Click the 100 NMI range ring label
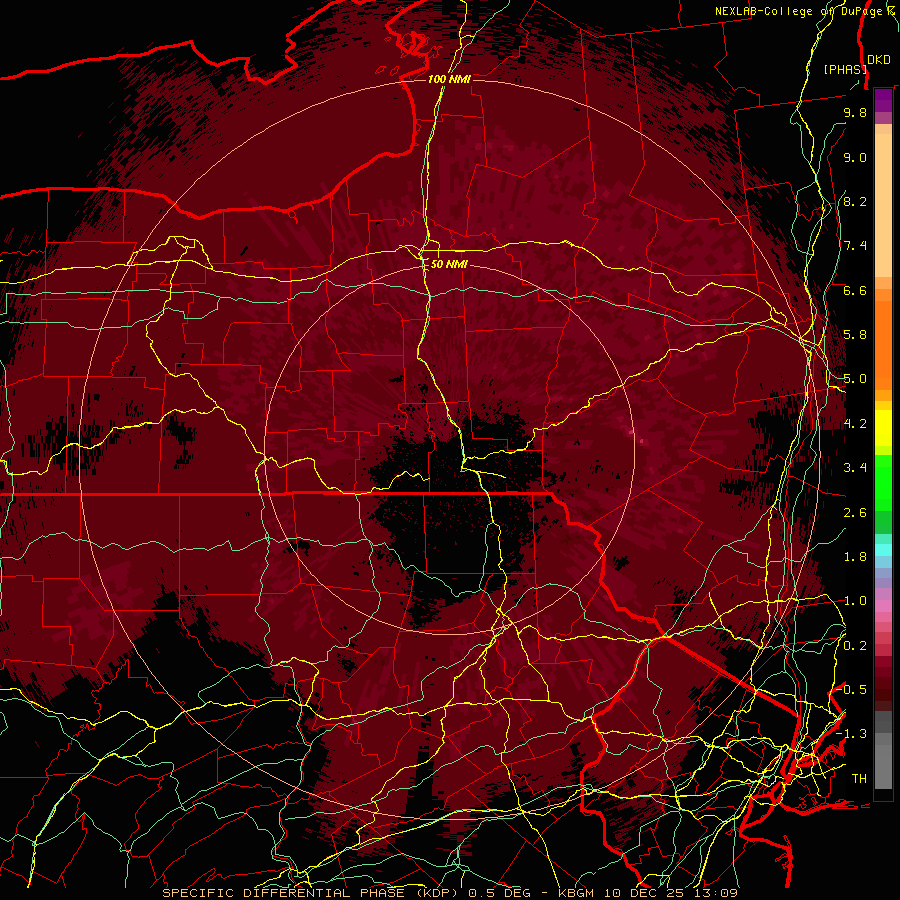Image resolution: width=900 pixels, height=900 pixels. coord(449,79)
